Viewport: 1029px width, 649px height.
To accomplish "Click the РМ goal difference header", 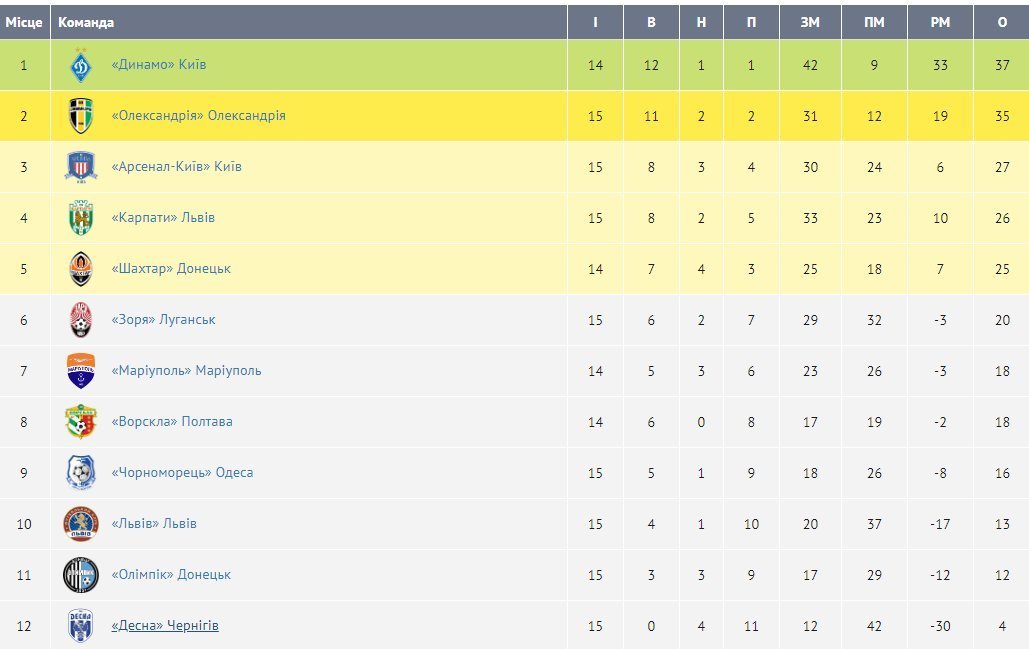I will click(940, 22).
